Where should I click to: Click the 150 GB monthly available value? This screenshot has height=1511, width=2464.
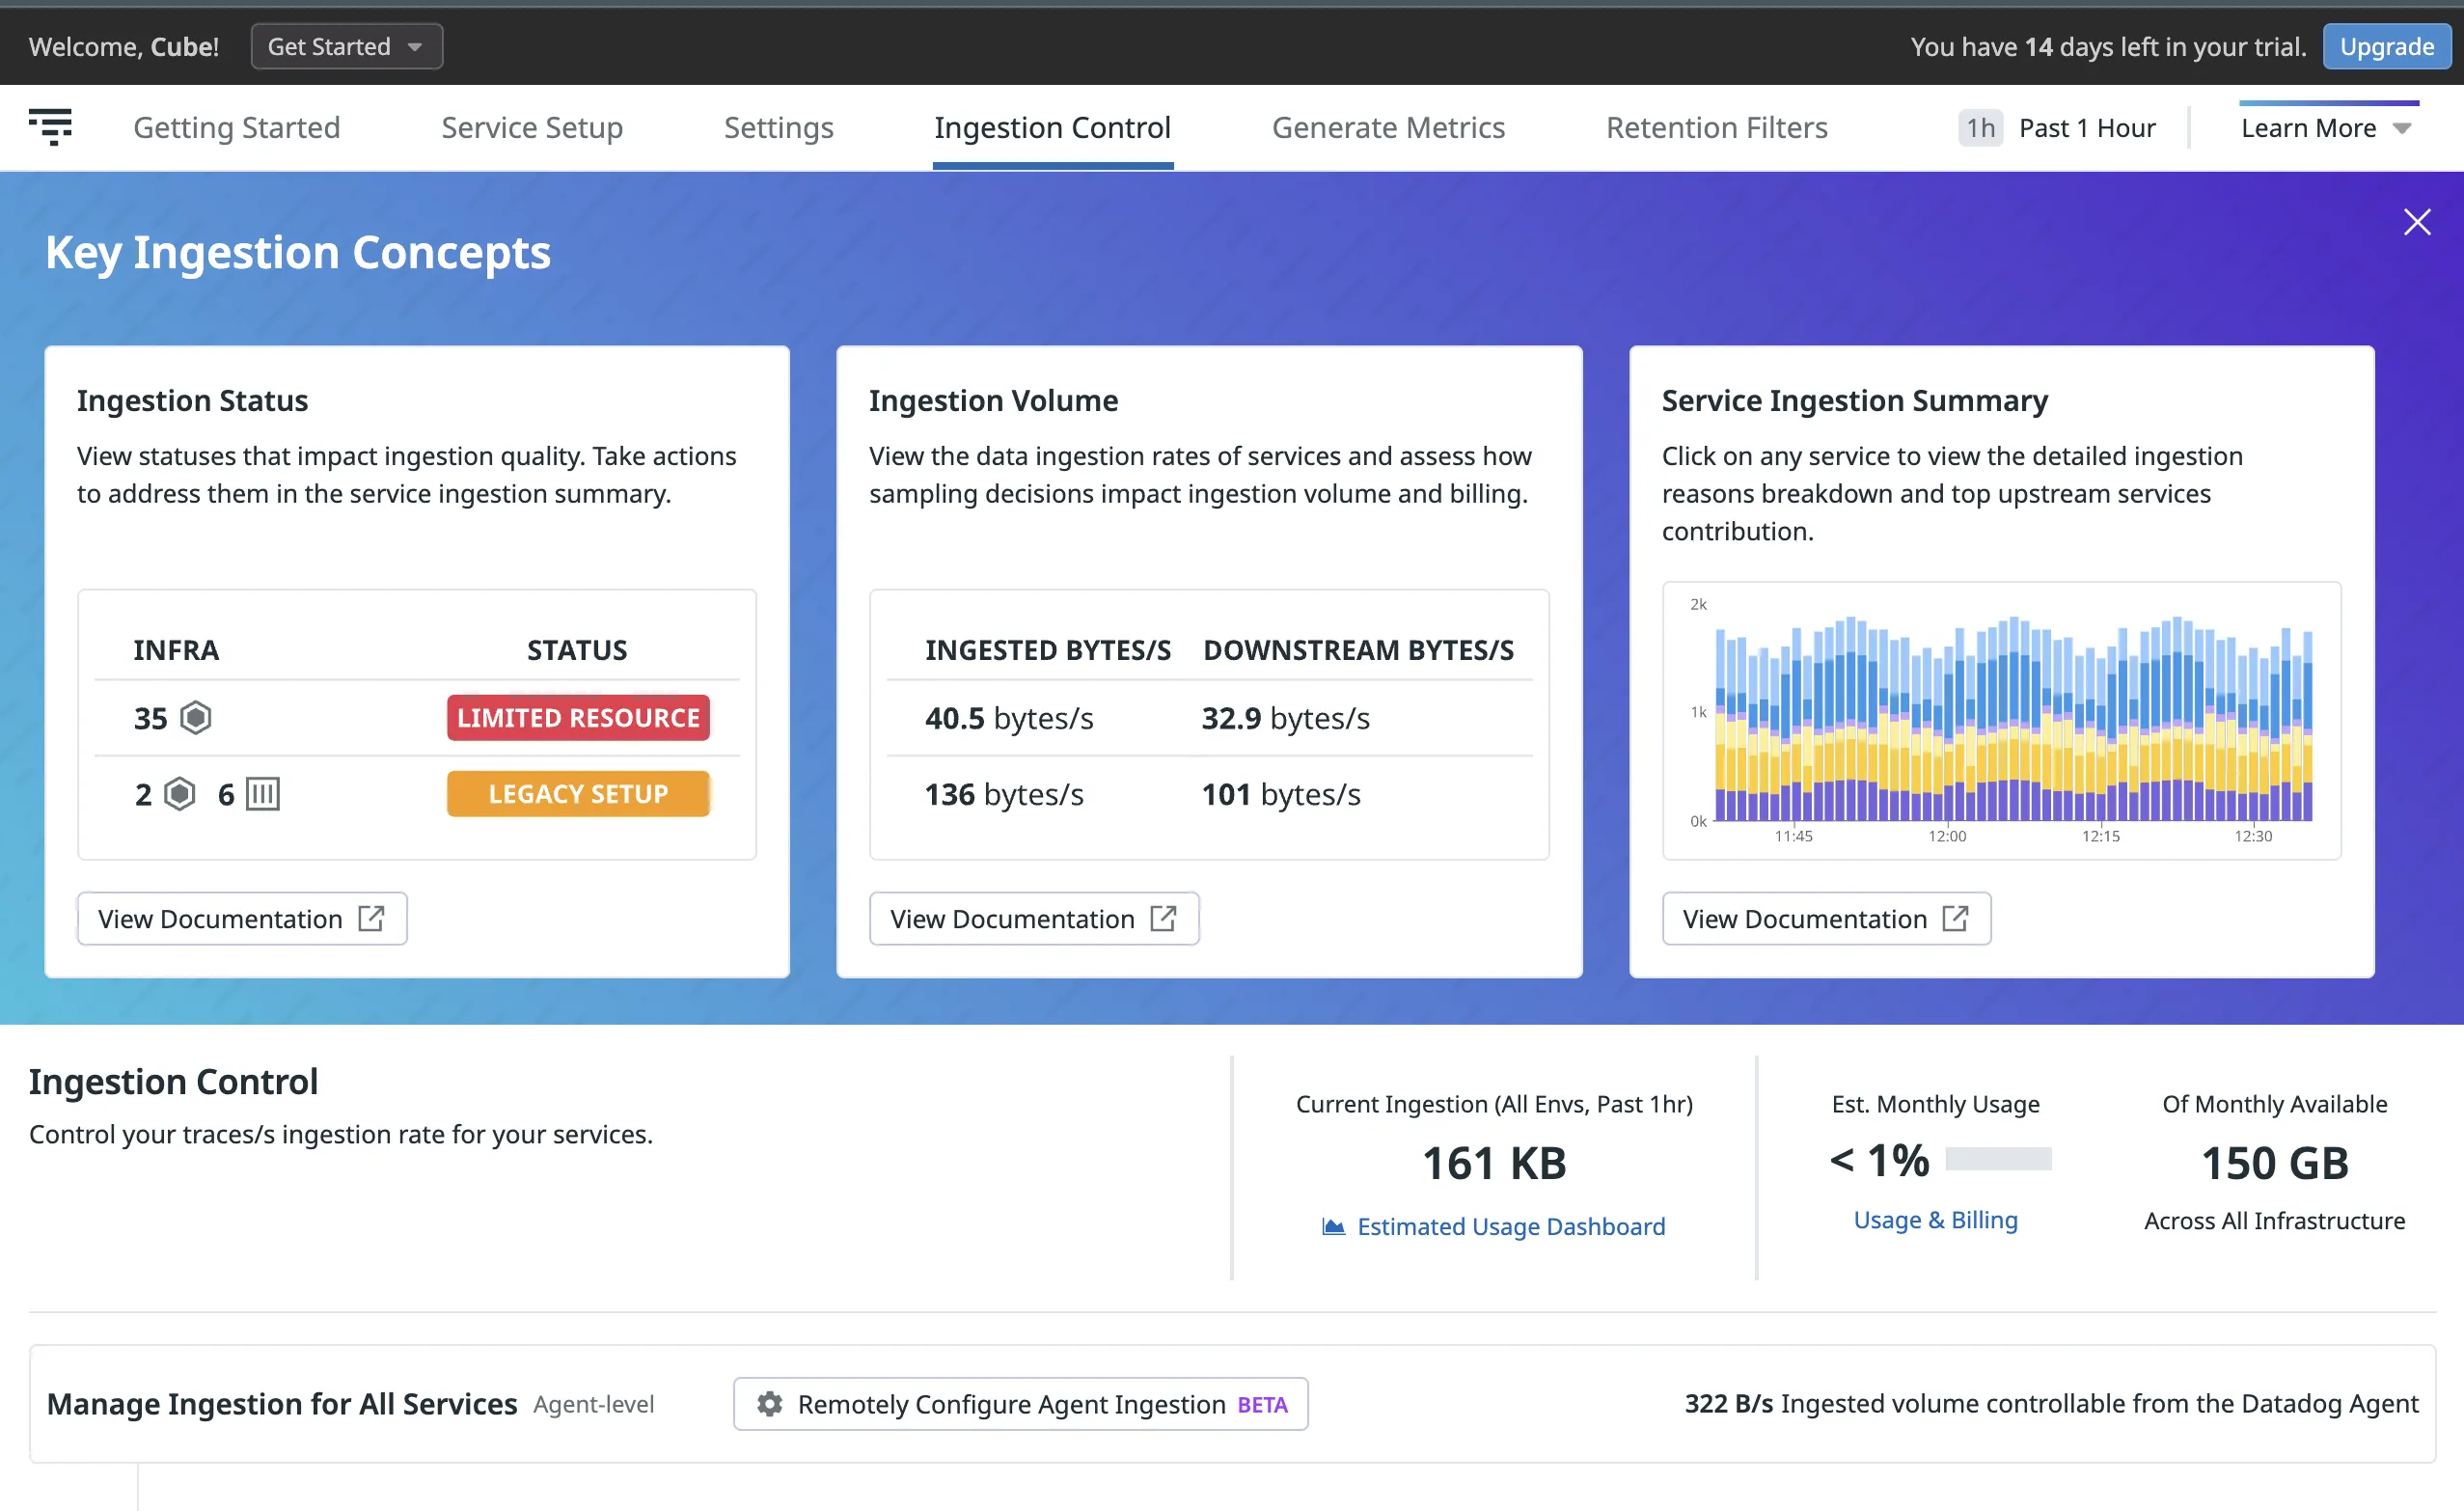(x=2274, y=1163)
